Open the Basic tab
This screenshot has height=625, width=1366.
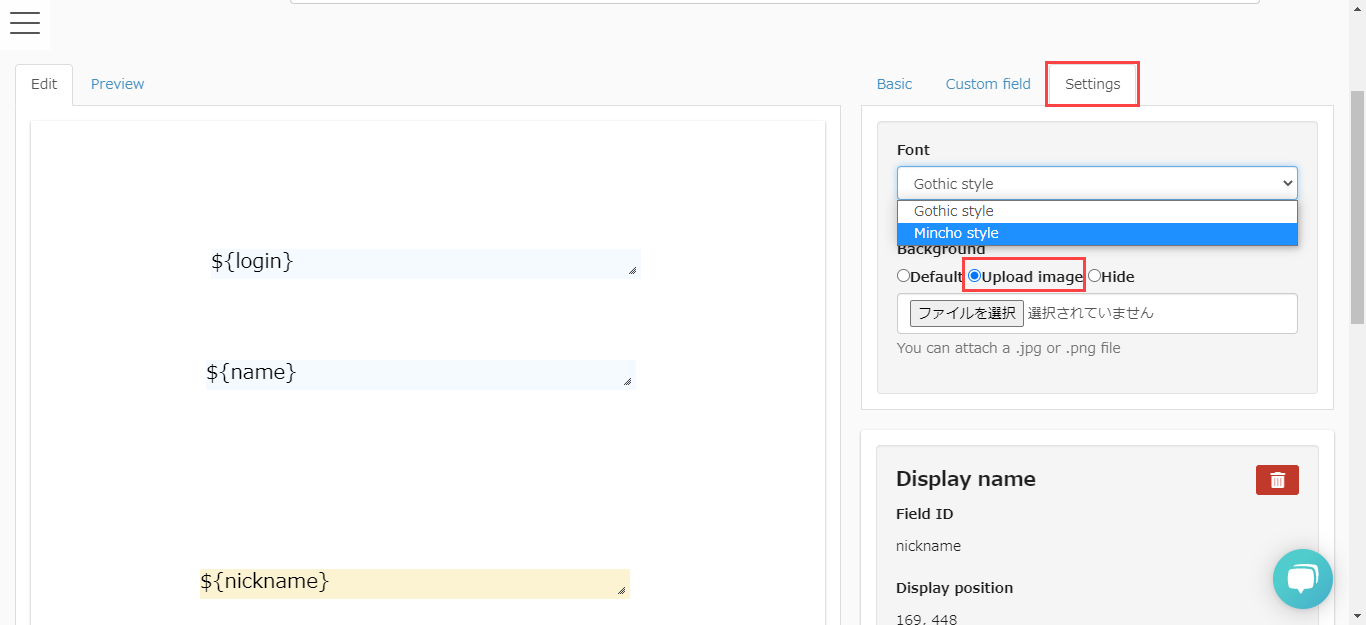coord(894,84)
